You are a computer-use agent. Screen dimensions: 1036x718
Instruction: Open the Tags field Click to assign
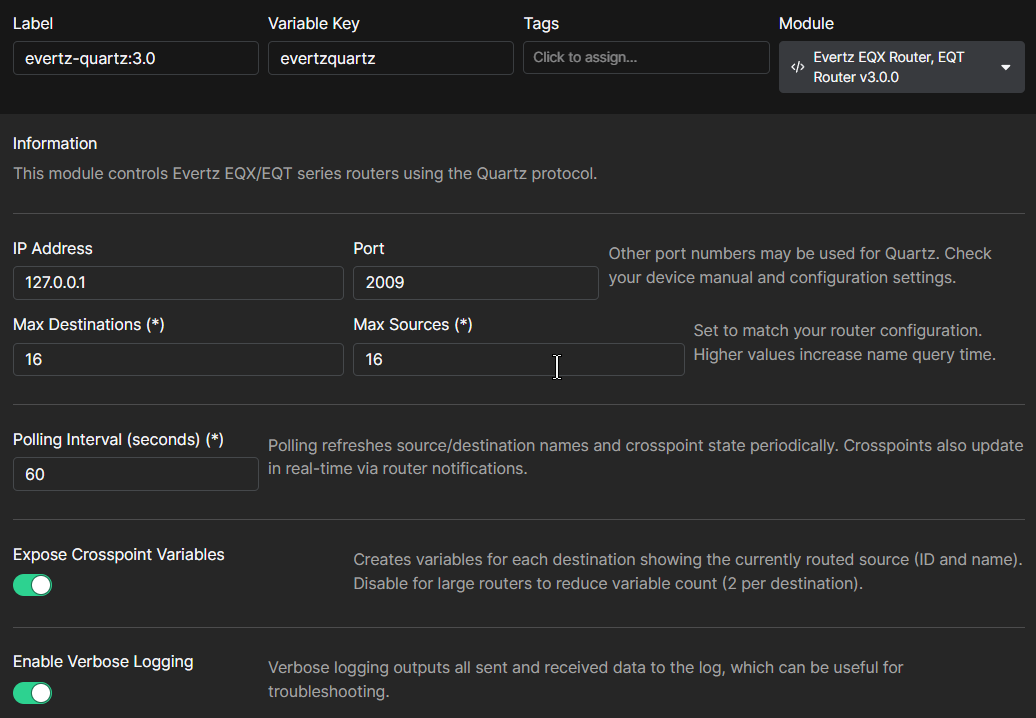tap(646, 57)
